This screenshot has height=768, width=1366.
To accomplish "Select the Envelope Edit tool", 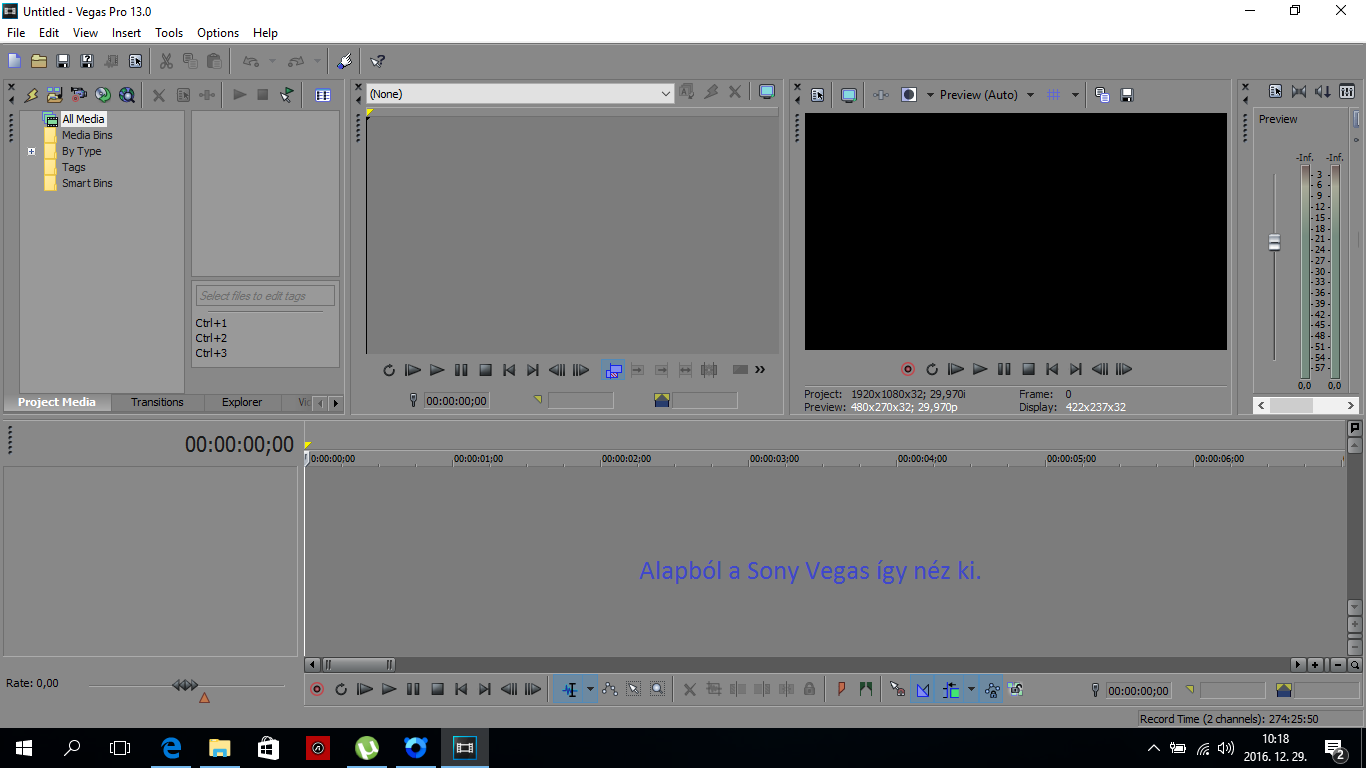I will tap(609, 689).
